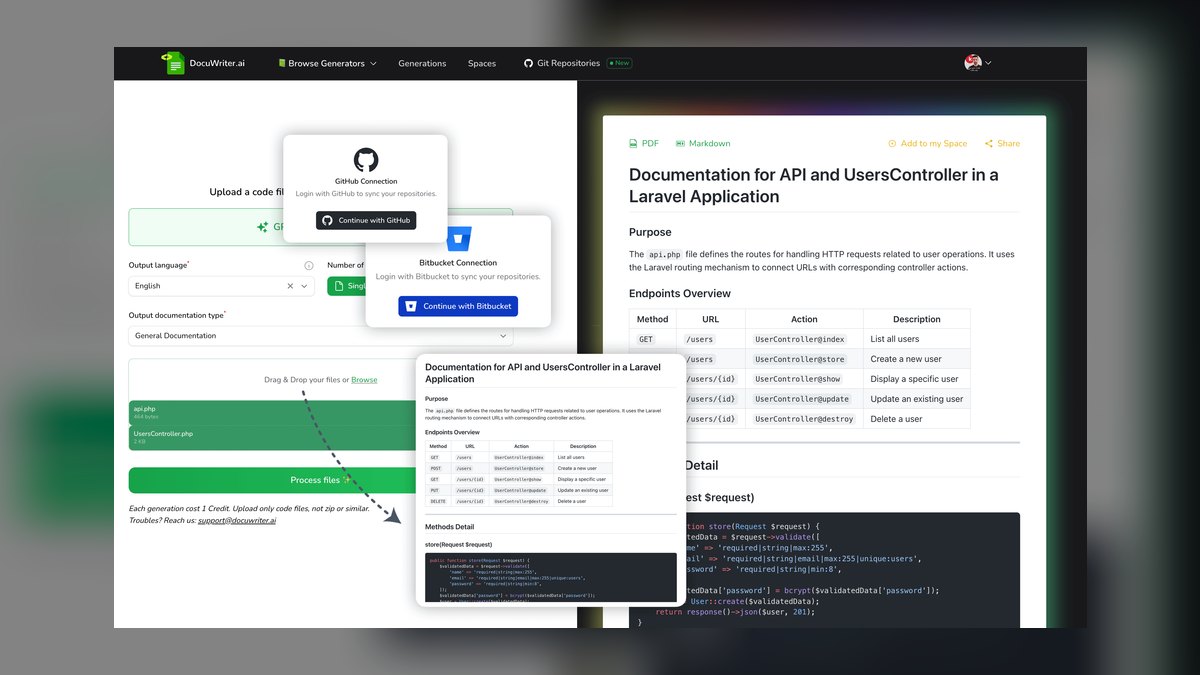
Task: Click Continue with Bitbucket button
Action: click(x=458, y=306)
